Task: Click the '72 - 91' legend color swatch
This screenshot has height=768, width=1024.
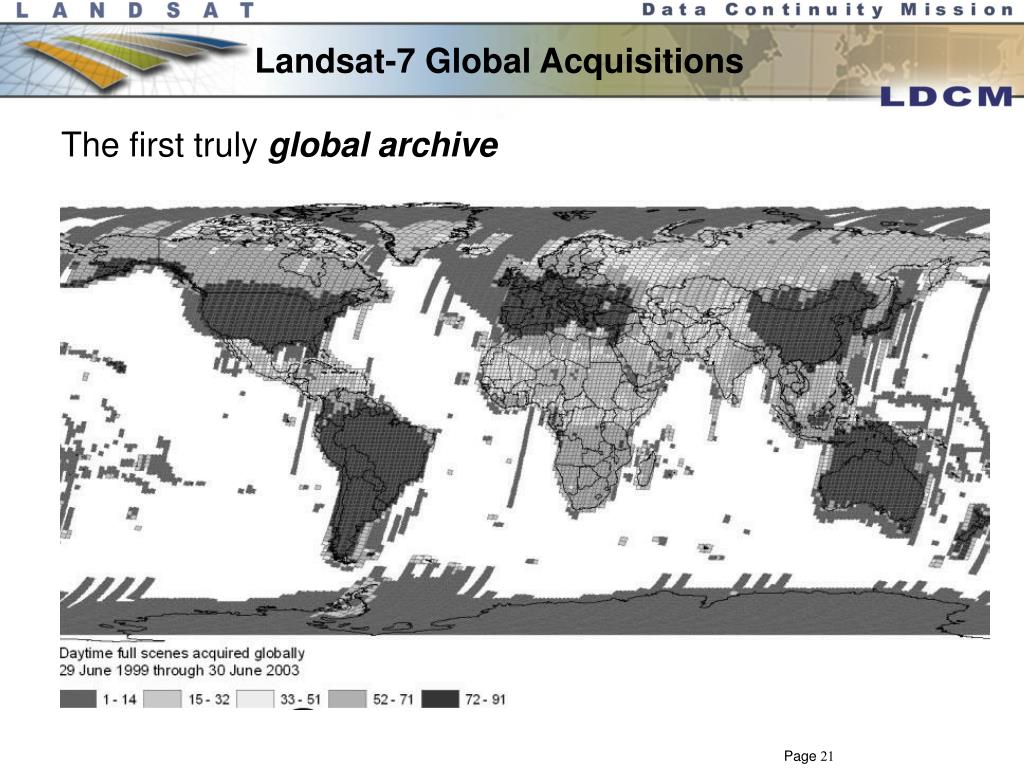Action: click(440, 699)
